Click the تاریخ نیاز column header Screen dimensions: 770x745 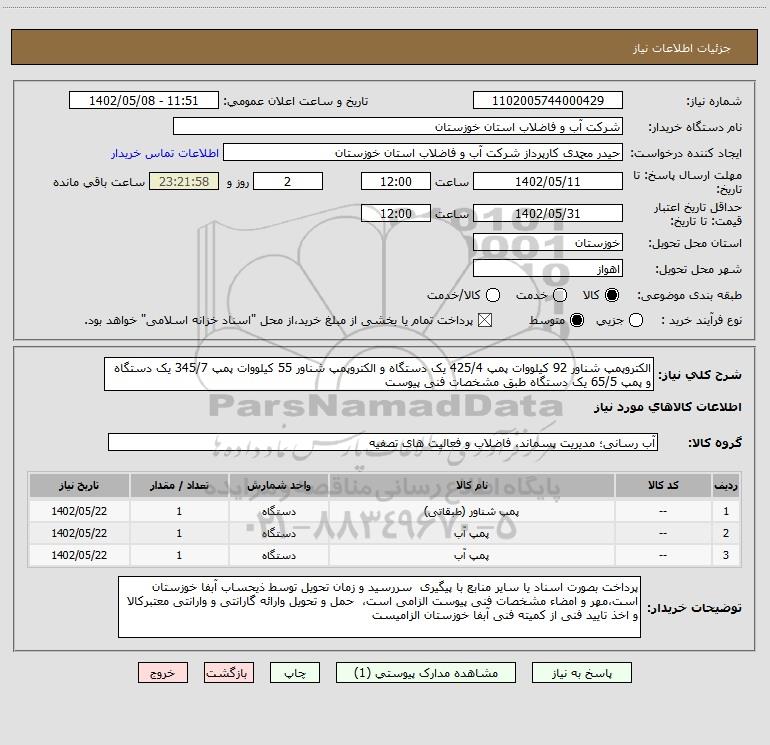coord(79,485)
